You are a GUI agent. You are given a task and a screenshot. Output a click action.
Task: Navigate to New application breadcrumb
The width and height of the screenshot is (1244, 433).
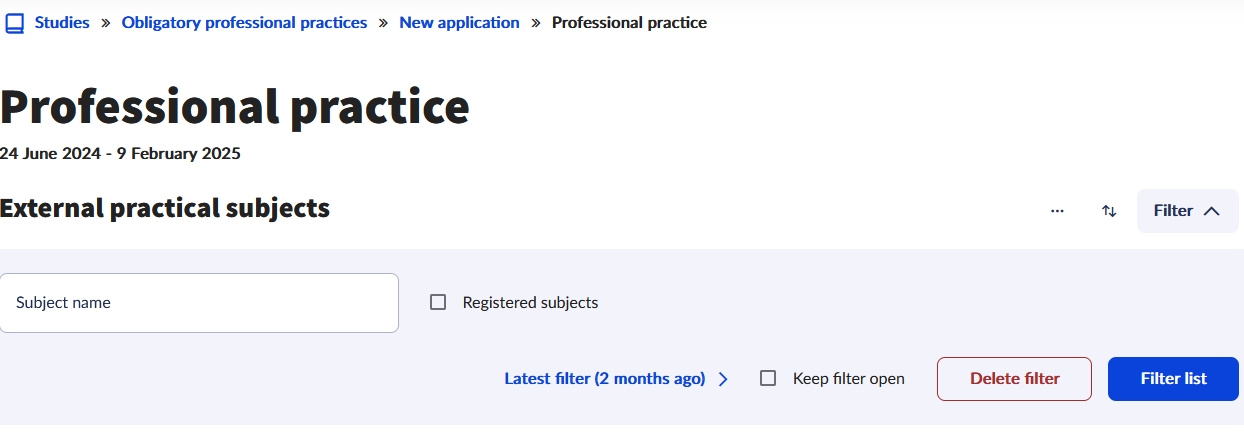click(x=459, y=22)
